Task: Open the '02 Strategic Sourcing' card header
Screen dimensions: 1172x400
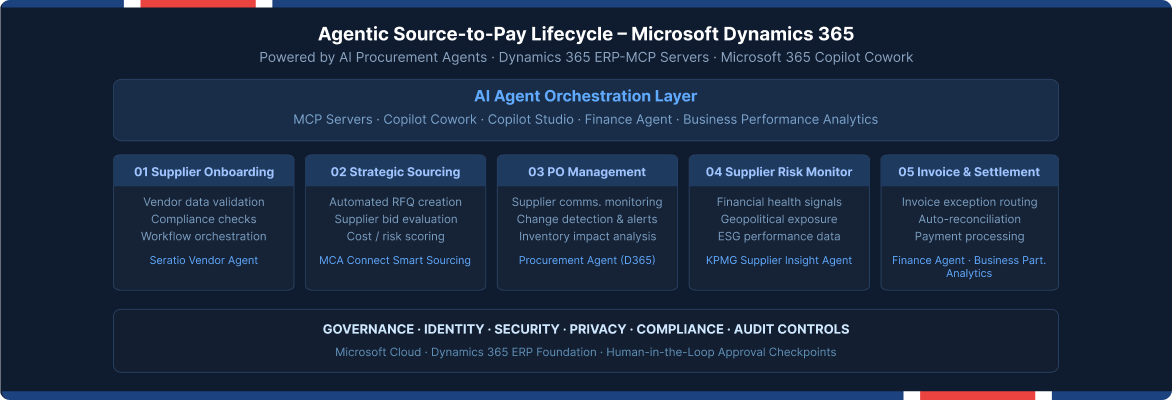Action: pyautogui.click(x=395, y=172)
